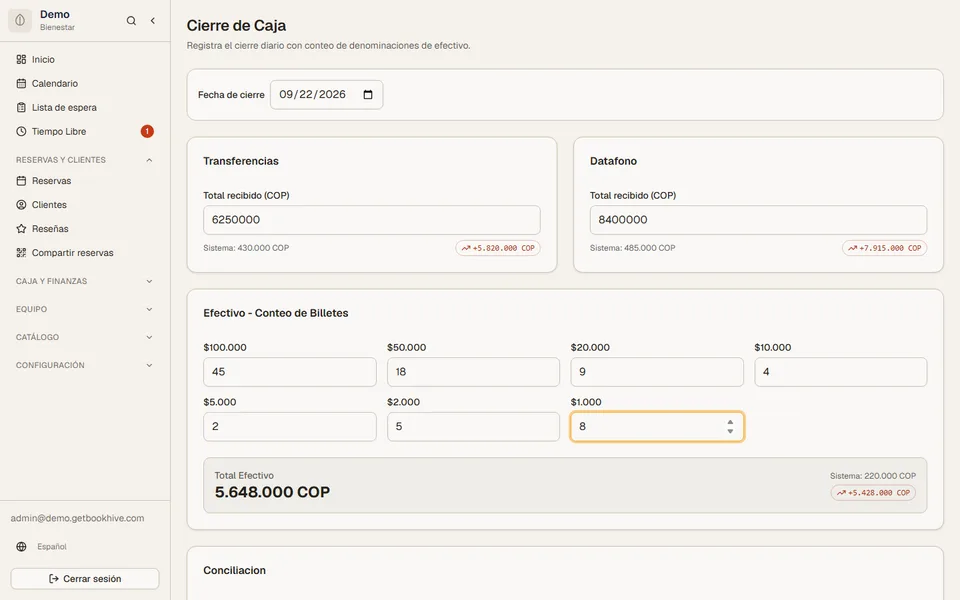Focus the Fecha de cierre date field
The height and width of the screenshot is (600, 960).
point(326,95)
